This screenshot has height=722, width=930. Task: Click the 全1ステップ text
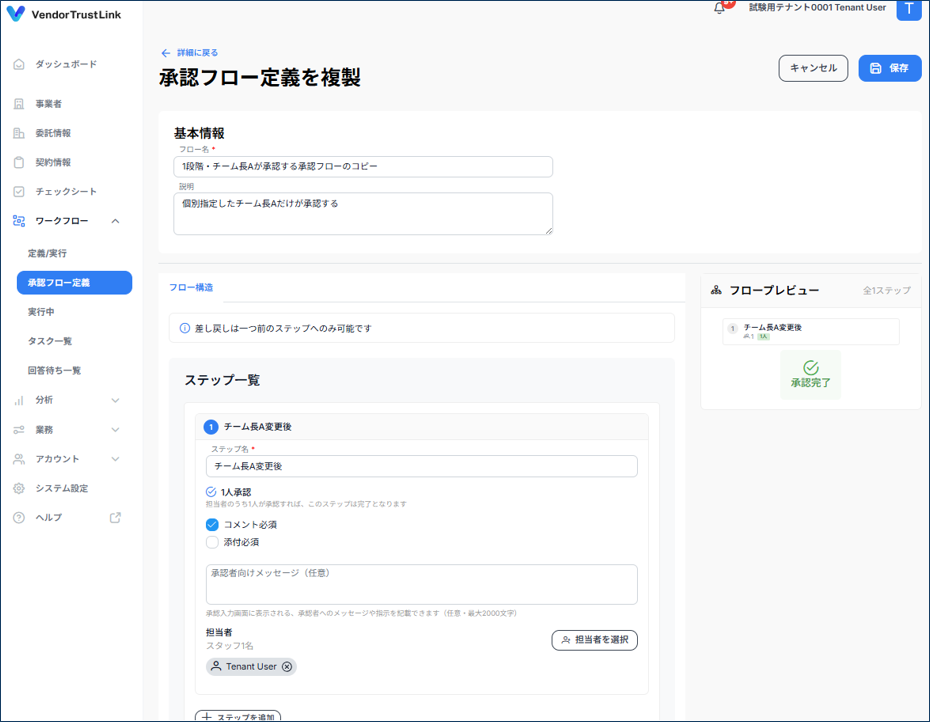point(887,290)
